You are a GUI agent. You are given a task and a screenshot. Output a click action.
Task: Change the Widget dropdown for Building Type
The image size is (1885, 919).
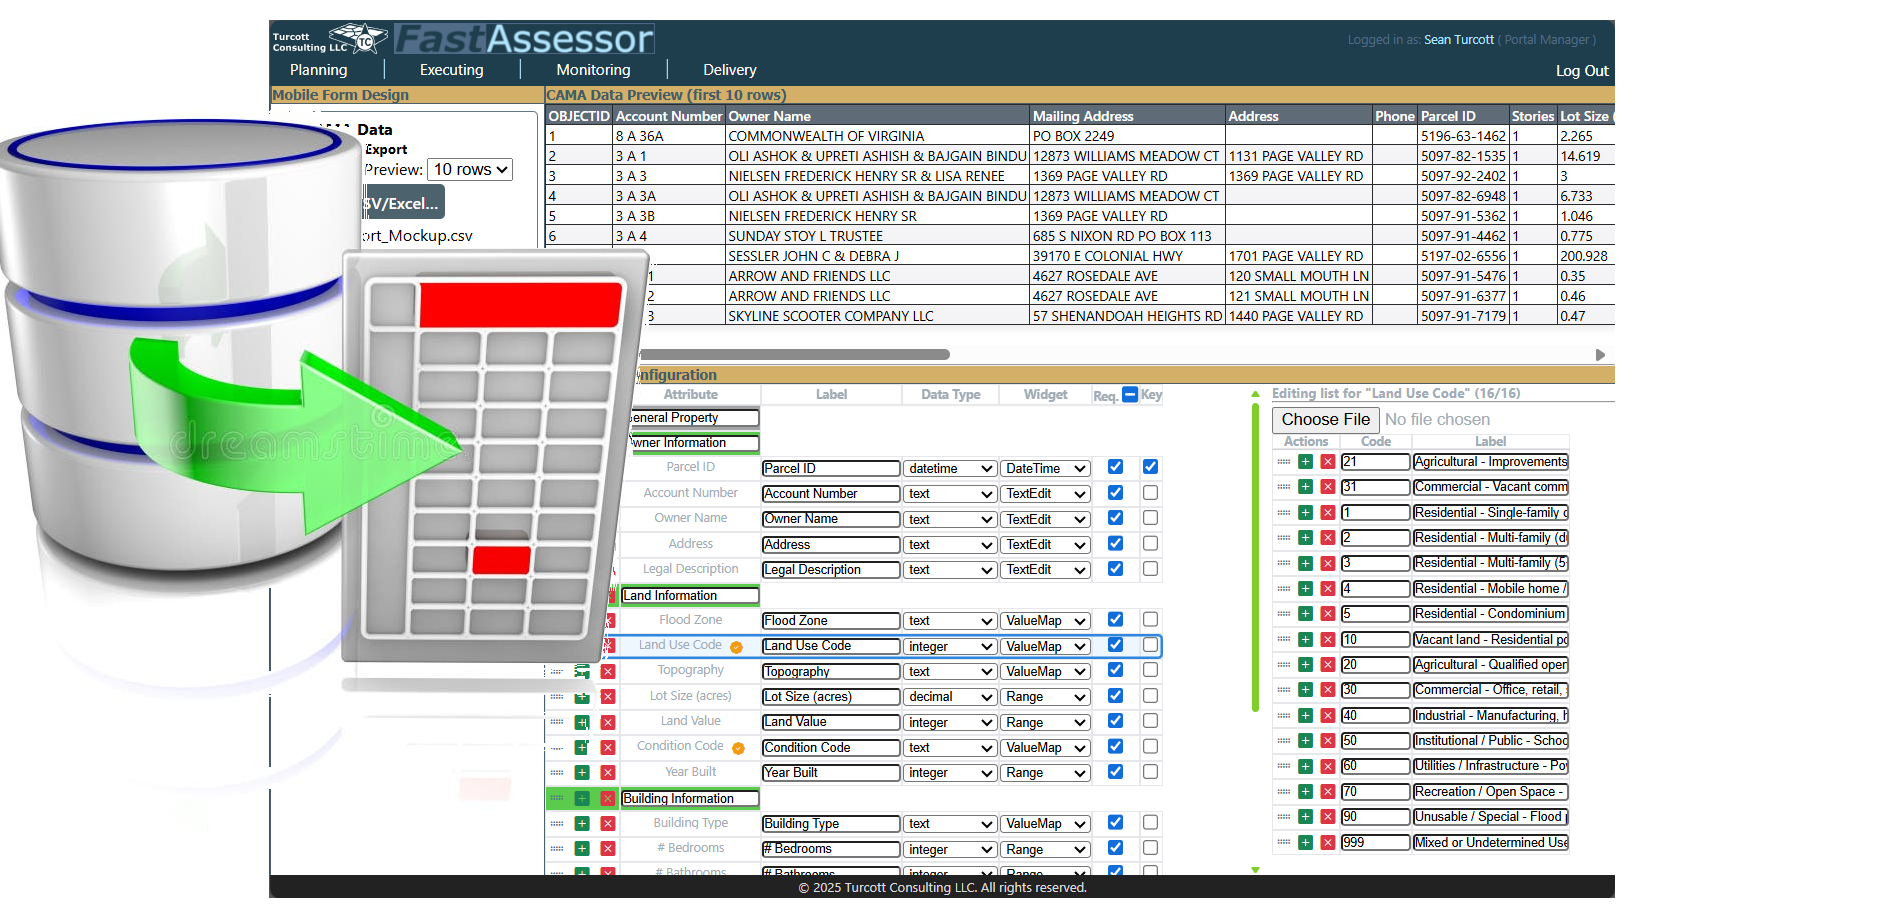[x=1044, y=823]
